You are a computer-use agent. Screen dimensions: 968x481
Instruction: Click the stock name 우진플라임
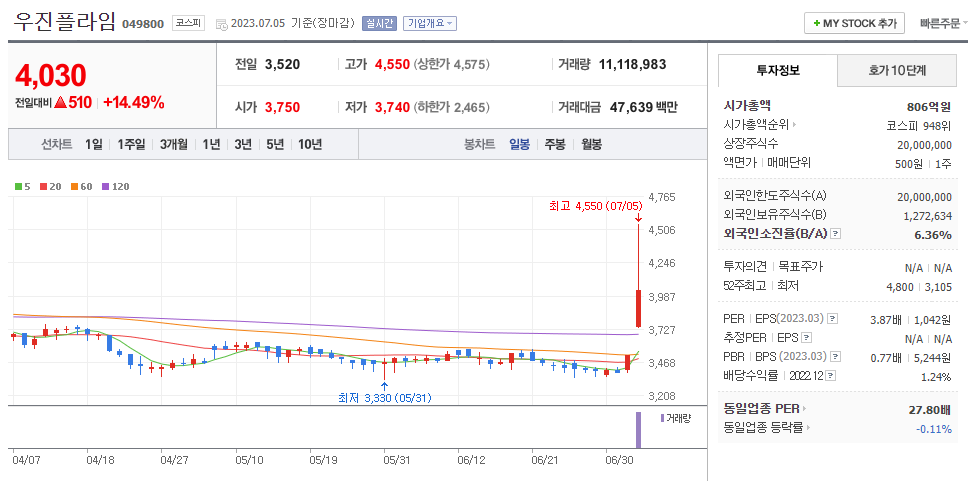click(65, 22)
